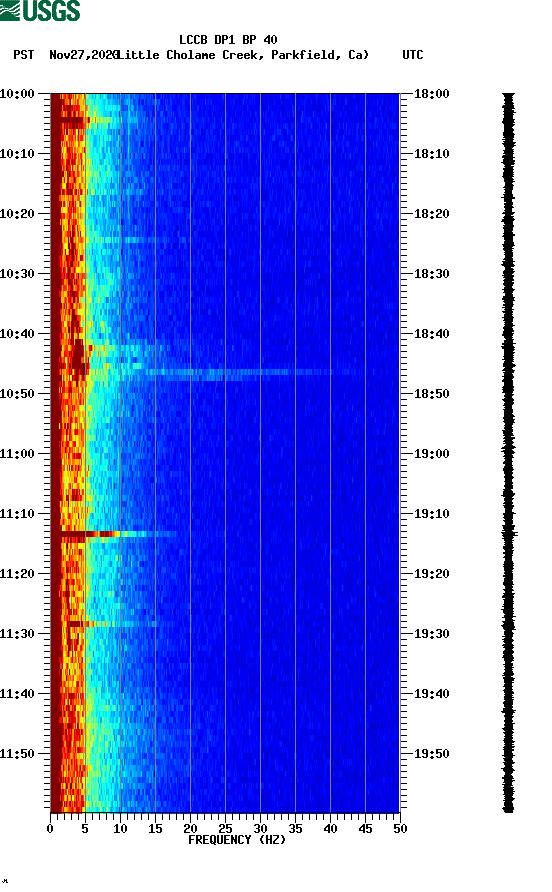The width and height of the screenshot is (552, 892).
Task: Click the 45 Hz frequency axis label
Action: 365,829
